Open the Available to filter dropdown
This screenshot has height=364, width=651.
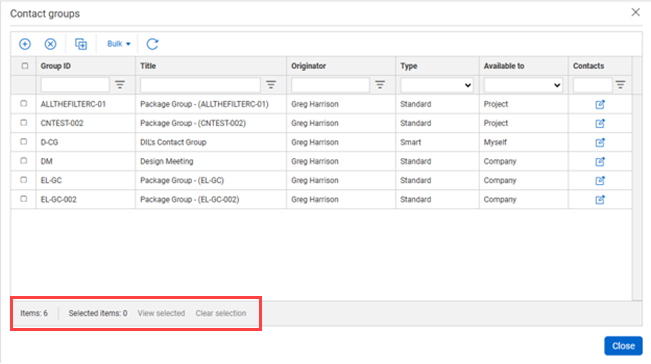[x=523, y=85]
